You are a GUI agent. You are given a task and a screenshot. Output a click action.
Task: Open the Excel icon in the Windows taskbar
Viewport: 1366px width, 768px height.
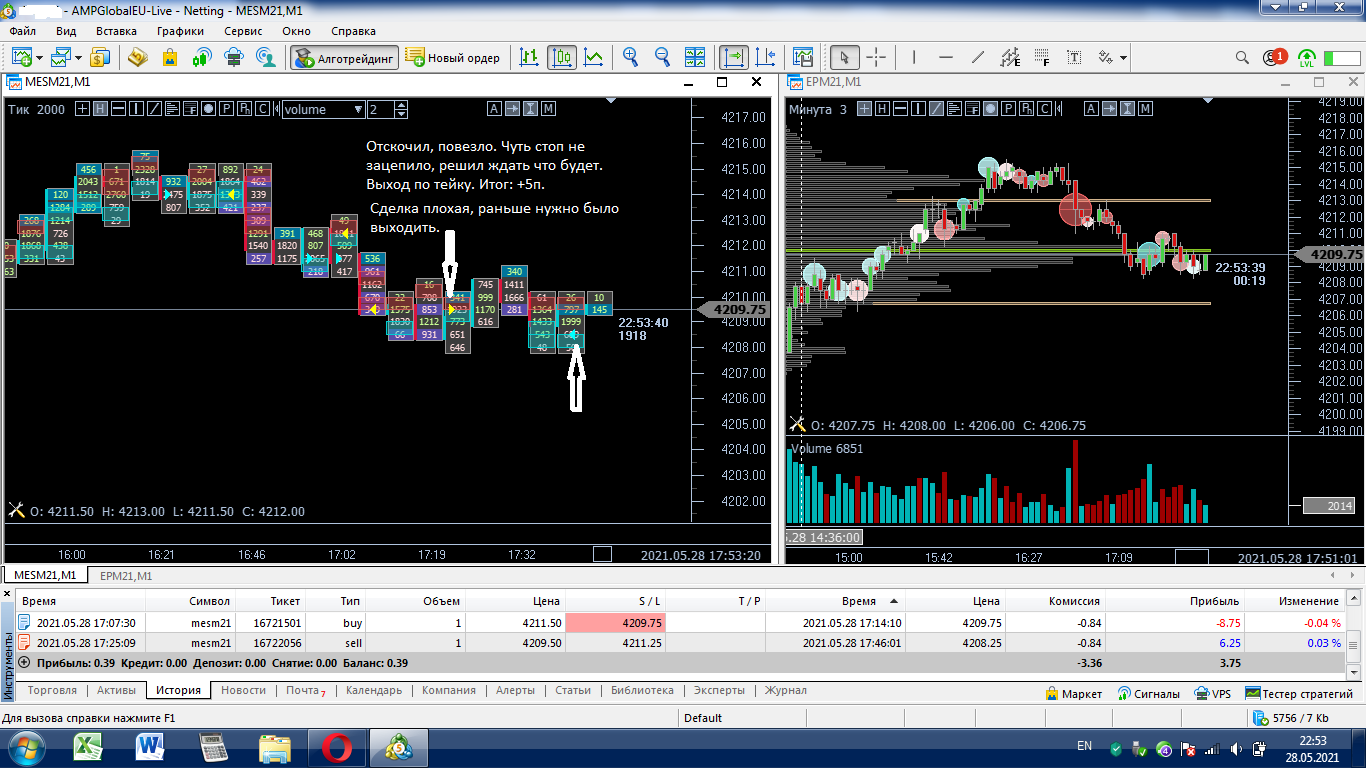click(89, 746)
